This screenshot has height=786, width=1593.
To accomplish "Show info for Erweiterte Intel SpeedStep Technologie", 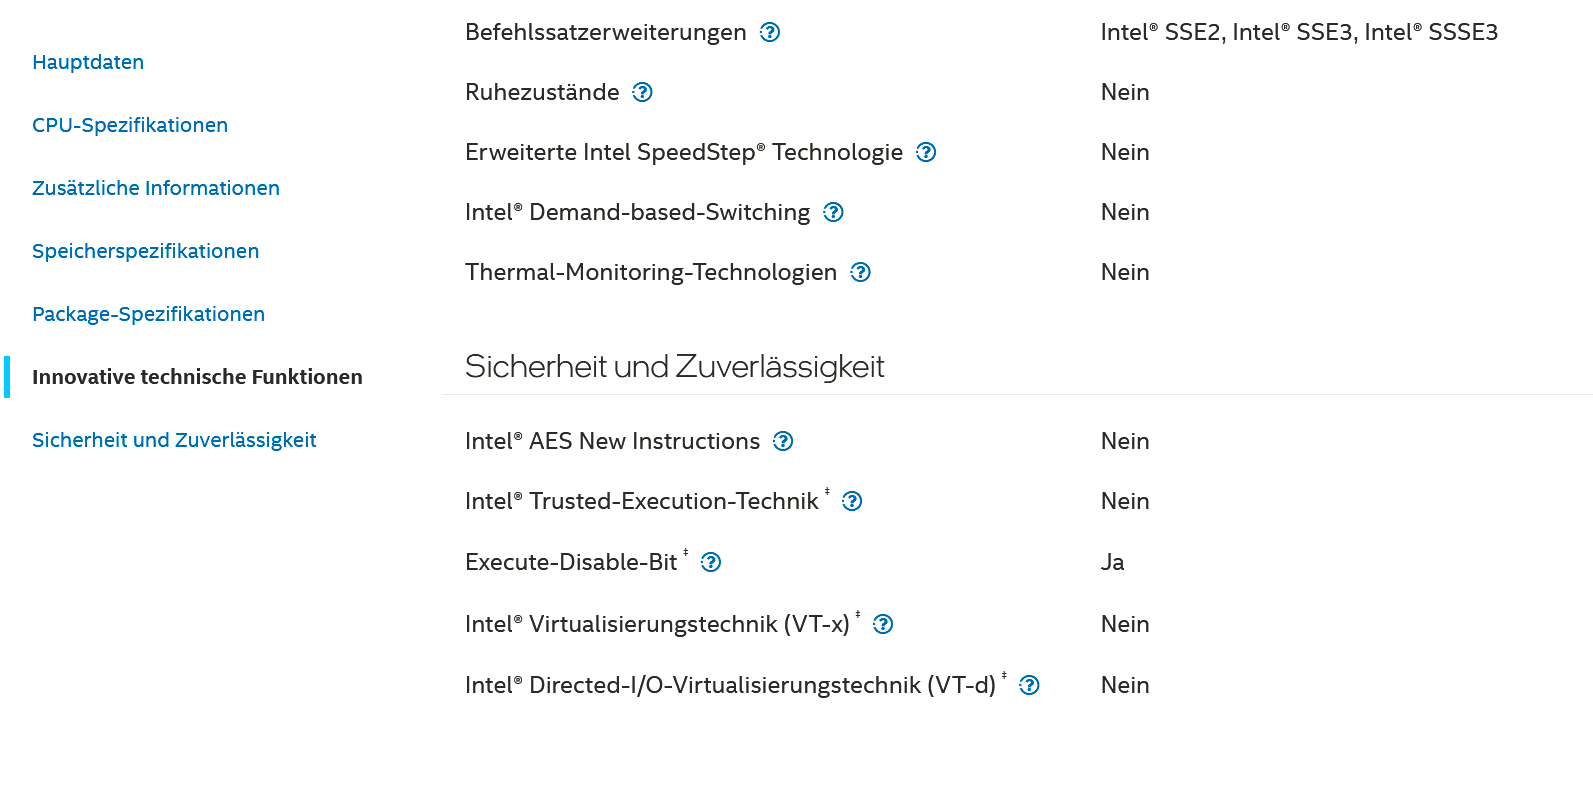I will pyautogui.click(x=926, y=152).
